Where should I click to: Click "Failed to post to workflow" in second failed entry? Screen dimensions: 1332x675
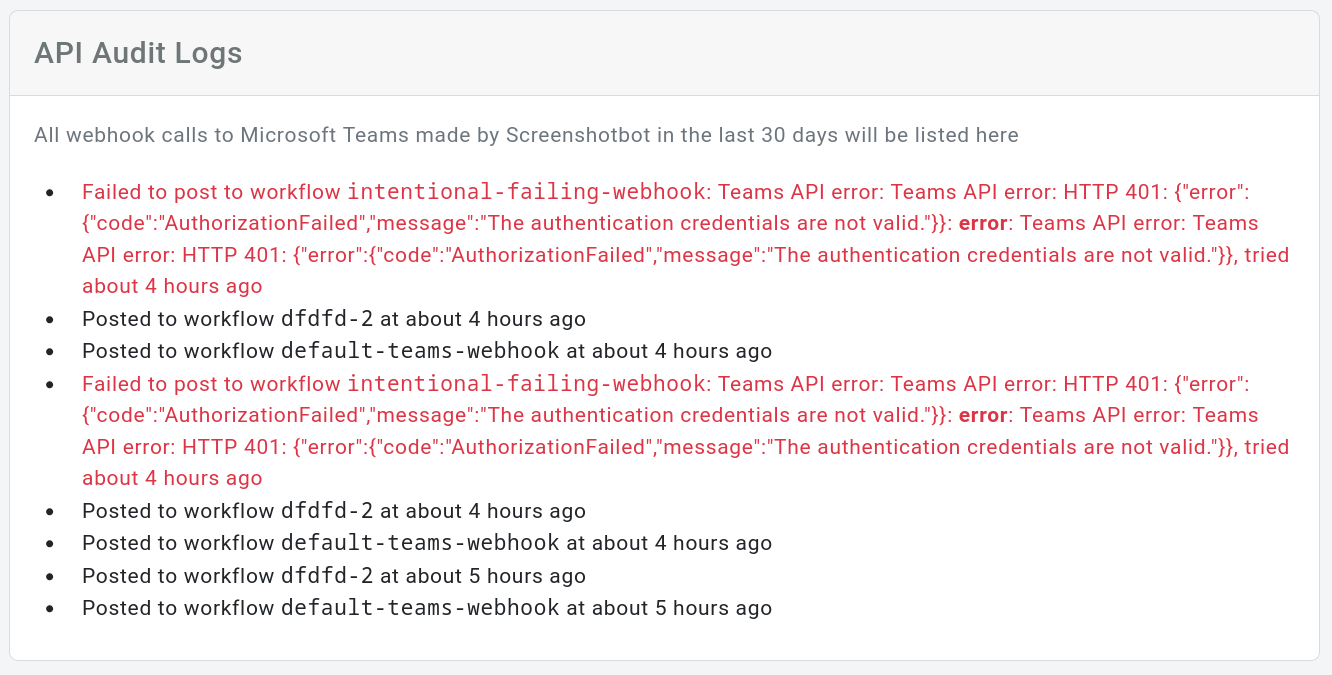coord(211,384)
